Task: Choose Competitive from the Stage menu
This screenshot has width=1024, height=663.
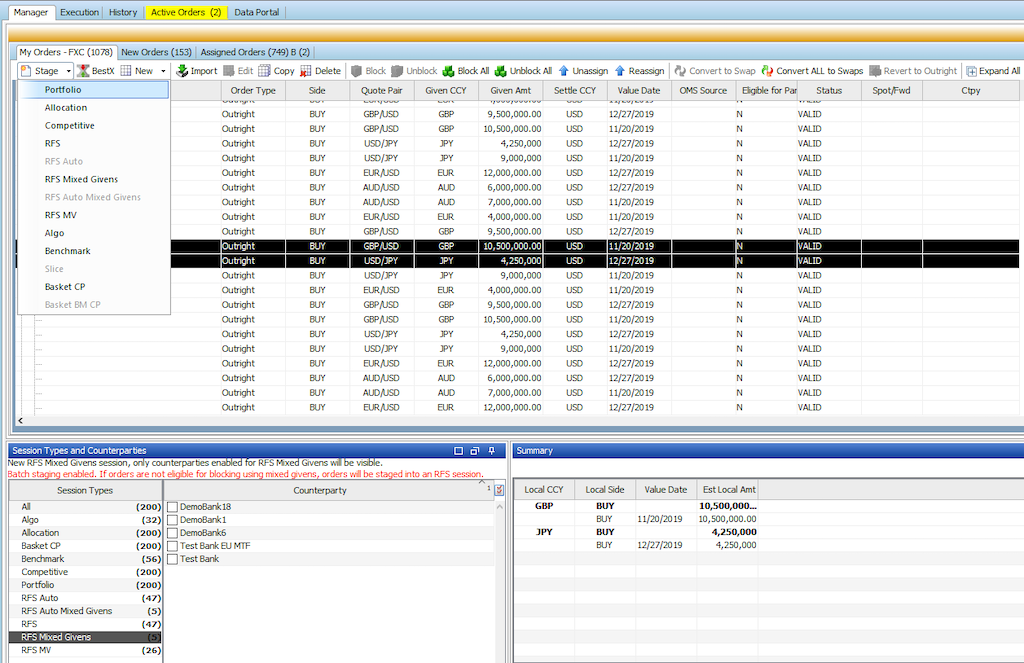Action: tap(69, 126)
